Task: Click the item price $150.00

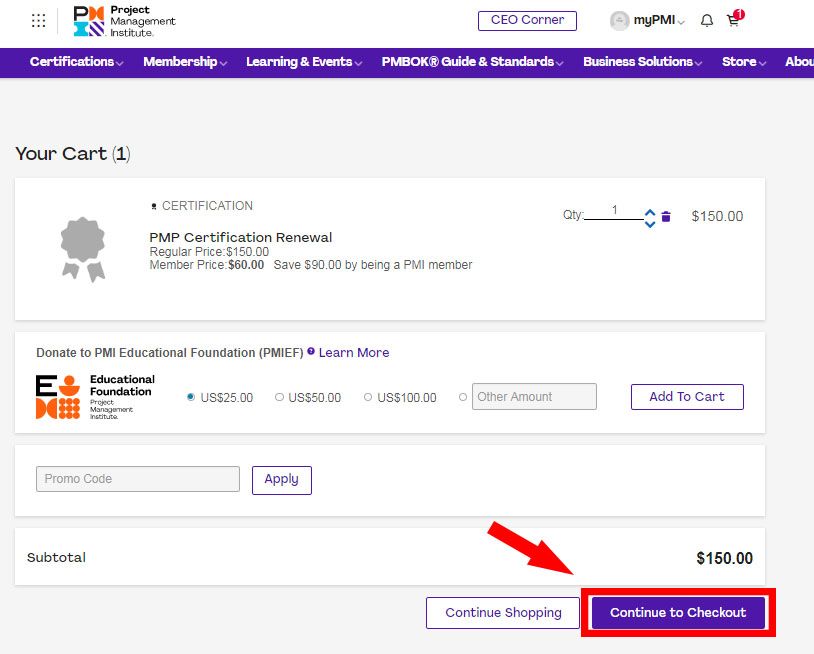Action: click(x=717, y=216)
